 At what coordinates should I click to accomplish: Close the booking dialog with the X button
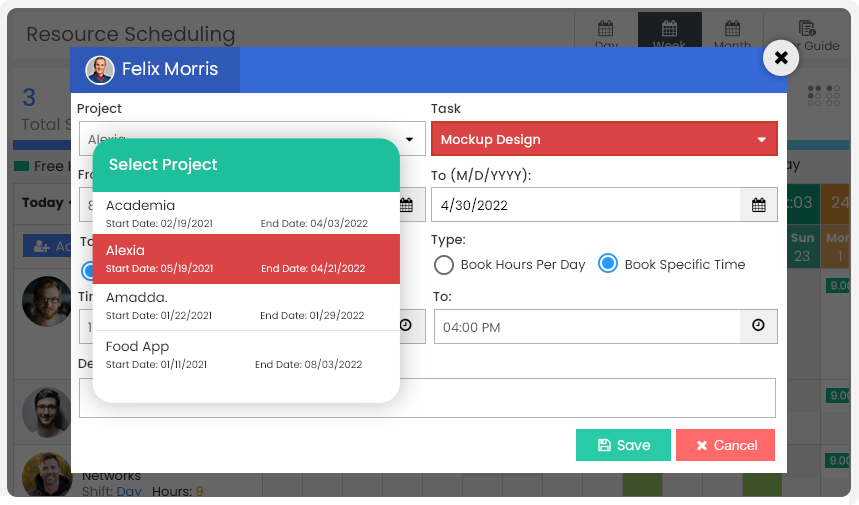[781, 58]
